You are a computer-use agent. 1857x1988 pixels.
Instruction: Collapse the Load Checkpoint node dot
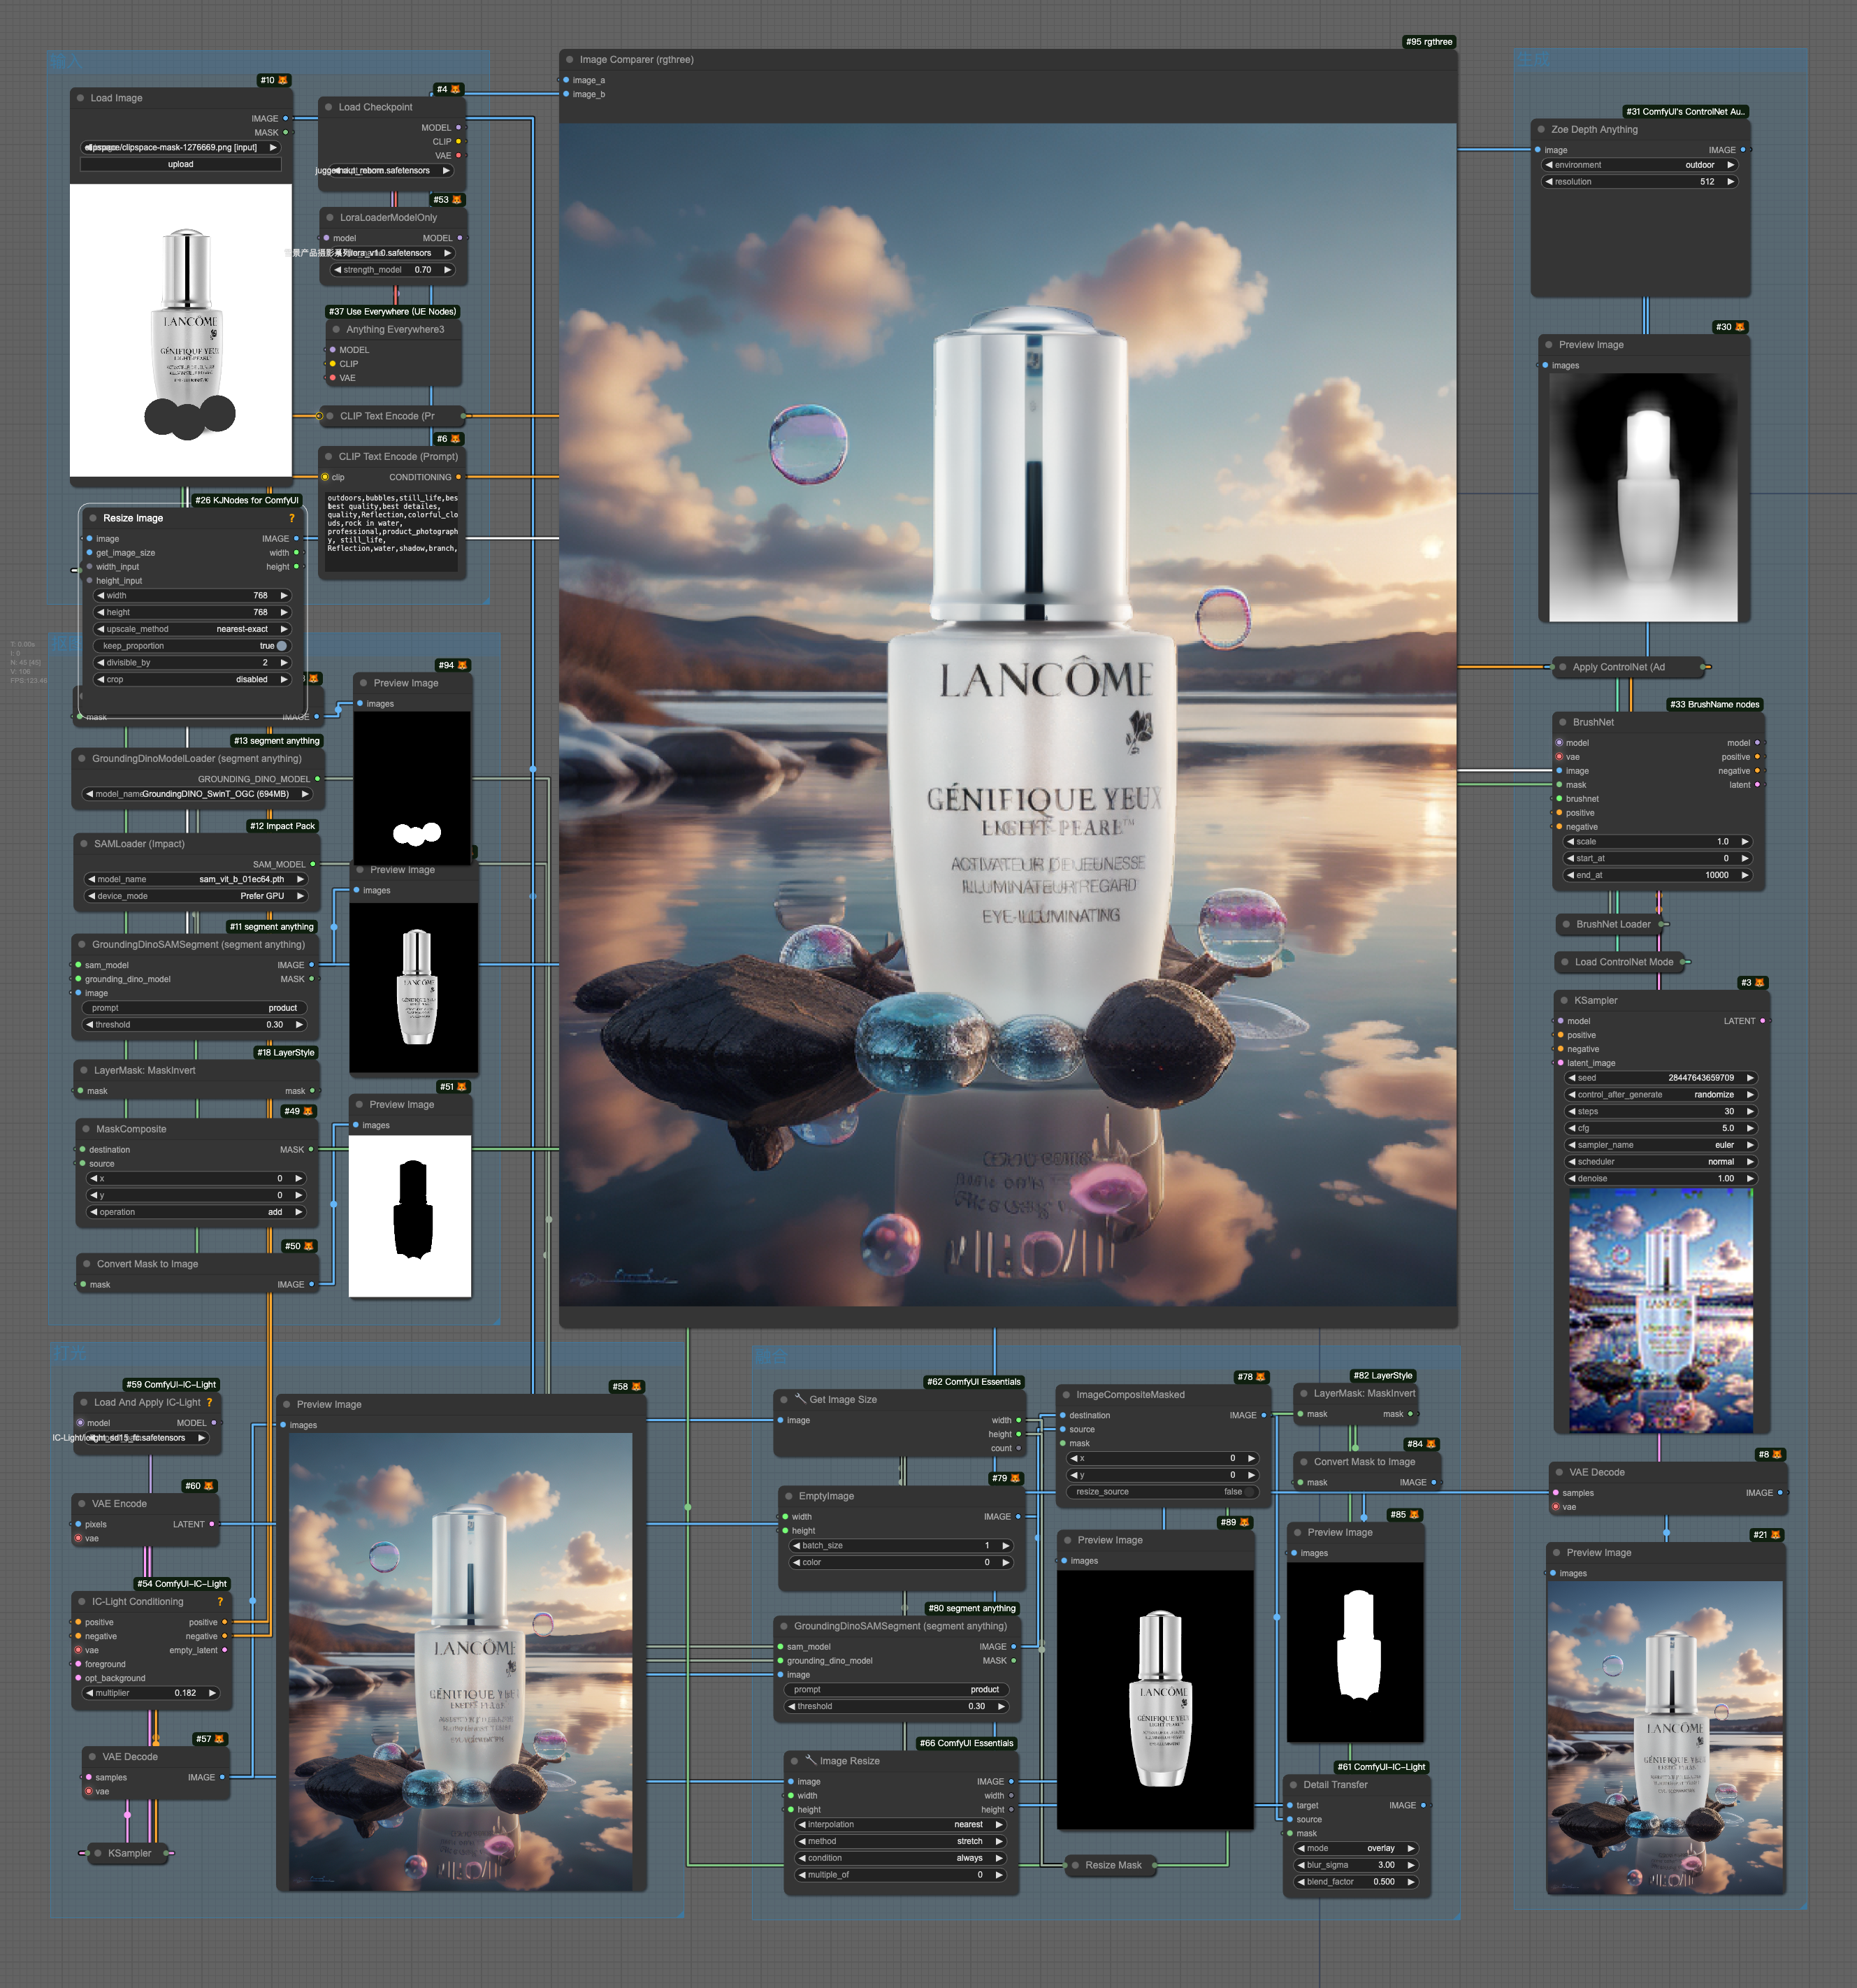coord(328,107)
